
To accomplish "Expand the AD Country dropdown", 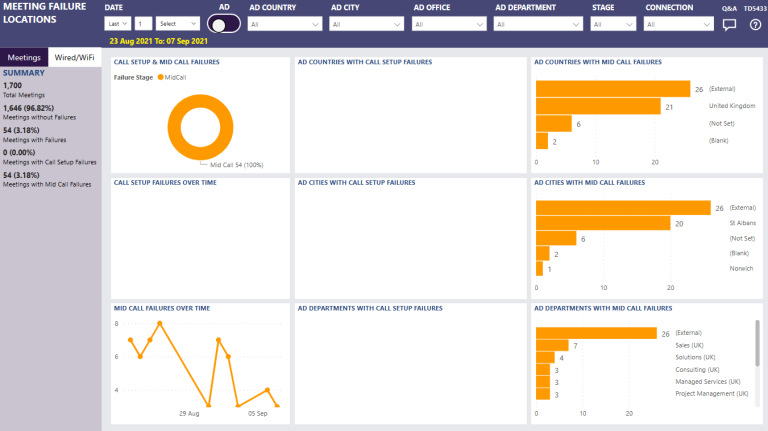I will click(285, 24).
